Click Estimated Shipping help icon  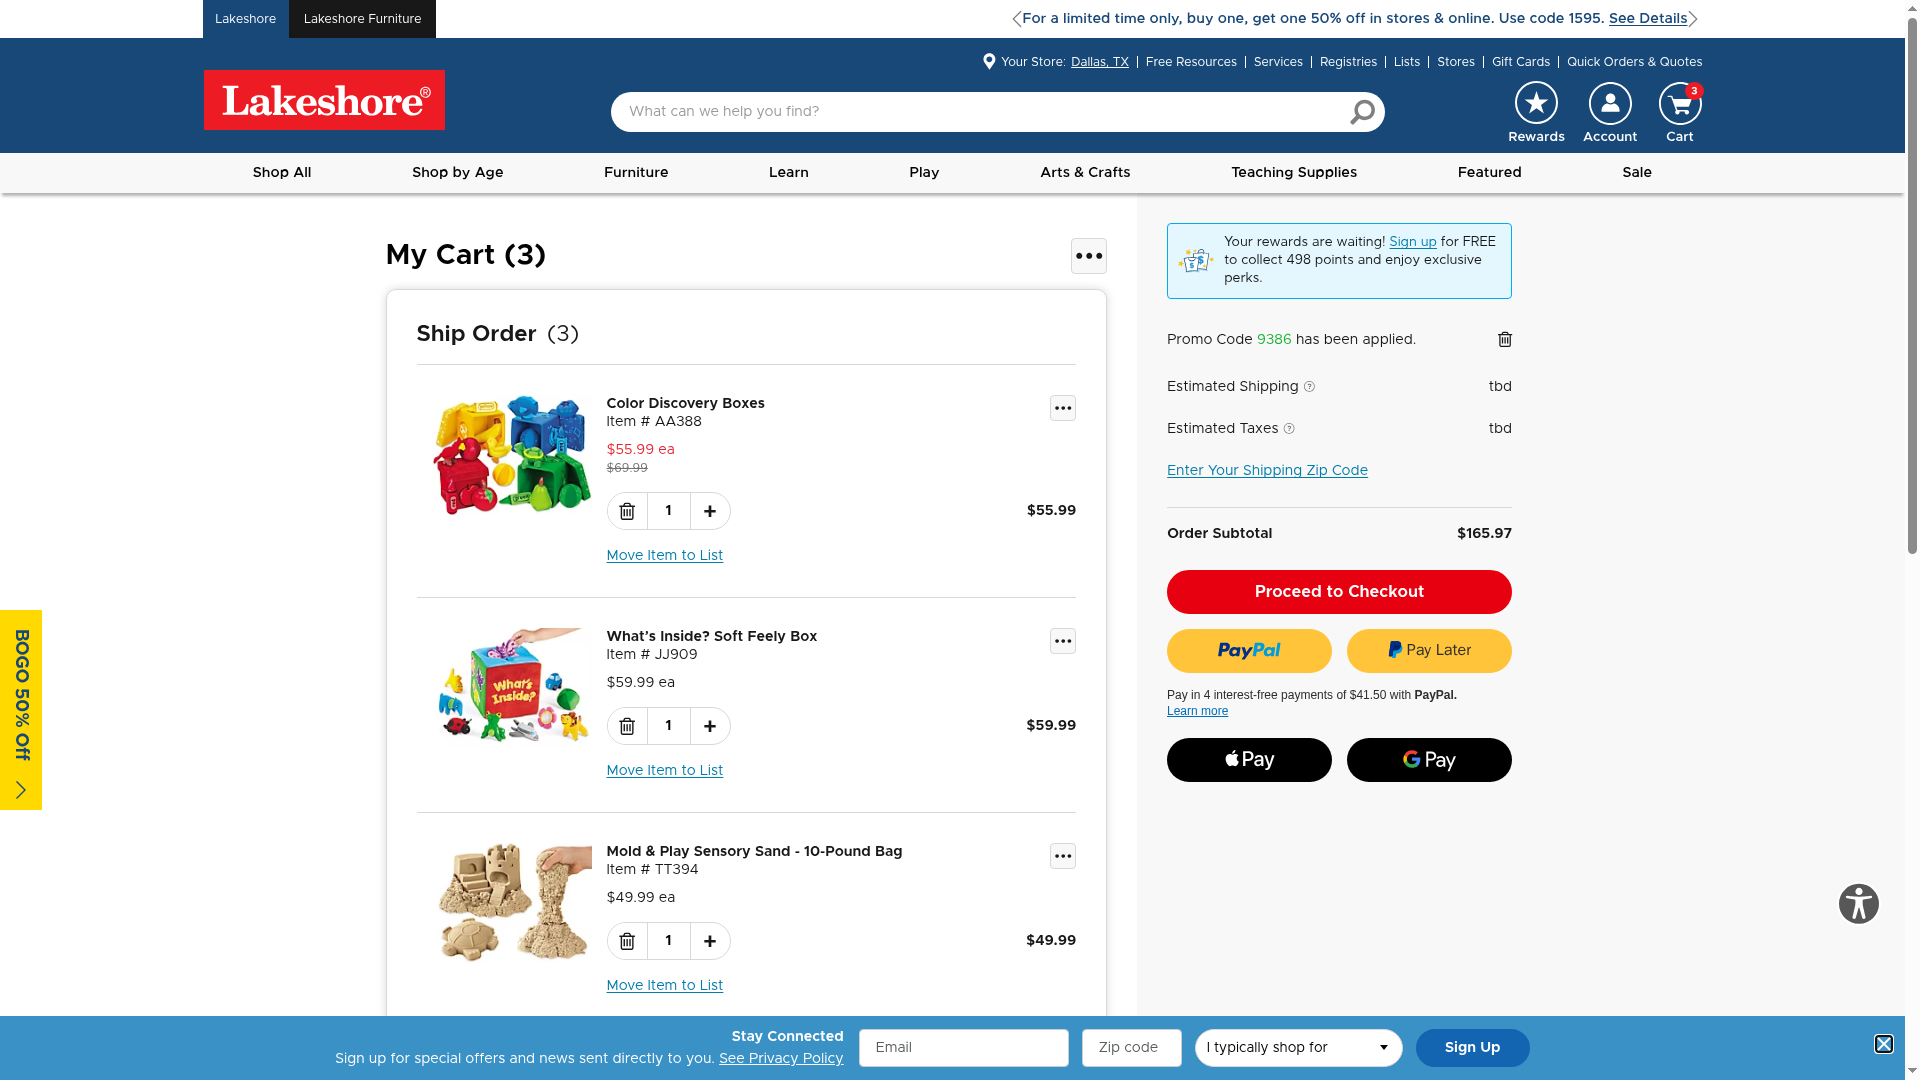point(1309,387)
